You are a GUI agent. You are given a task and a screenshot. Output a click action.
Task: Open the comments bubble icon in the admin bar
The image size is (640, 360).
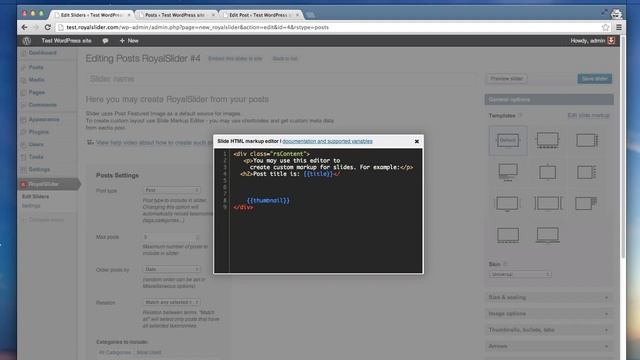click(x=105, y=41)
